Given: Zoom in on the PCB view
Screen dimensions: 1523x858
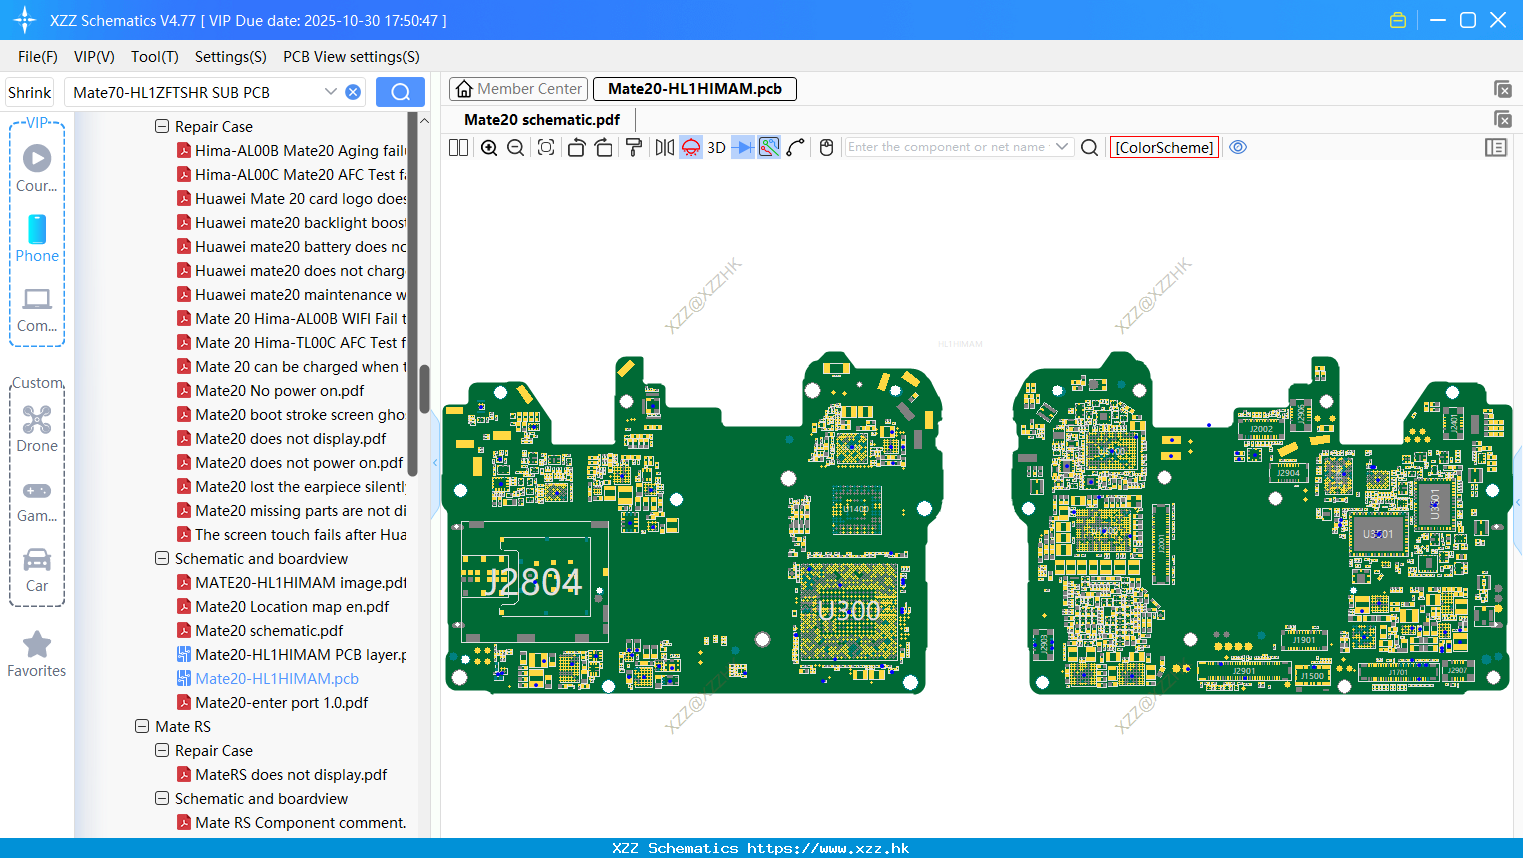Looking at the screenshot, I should (489, 148).
